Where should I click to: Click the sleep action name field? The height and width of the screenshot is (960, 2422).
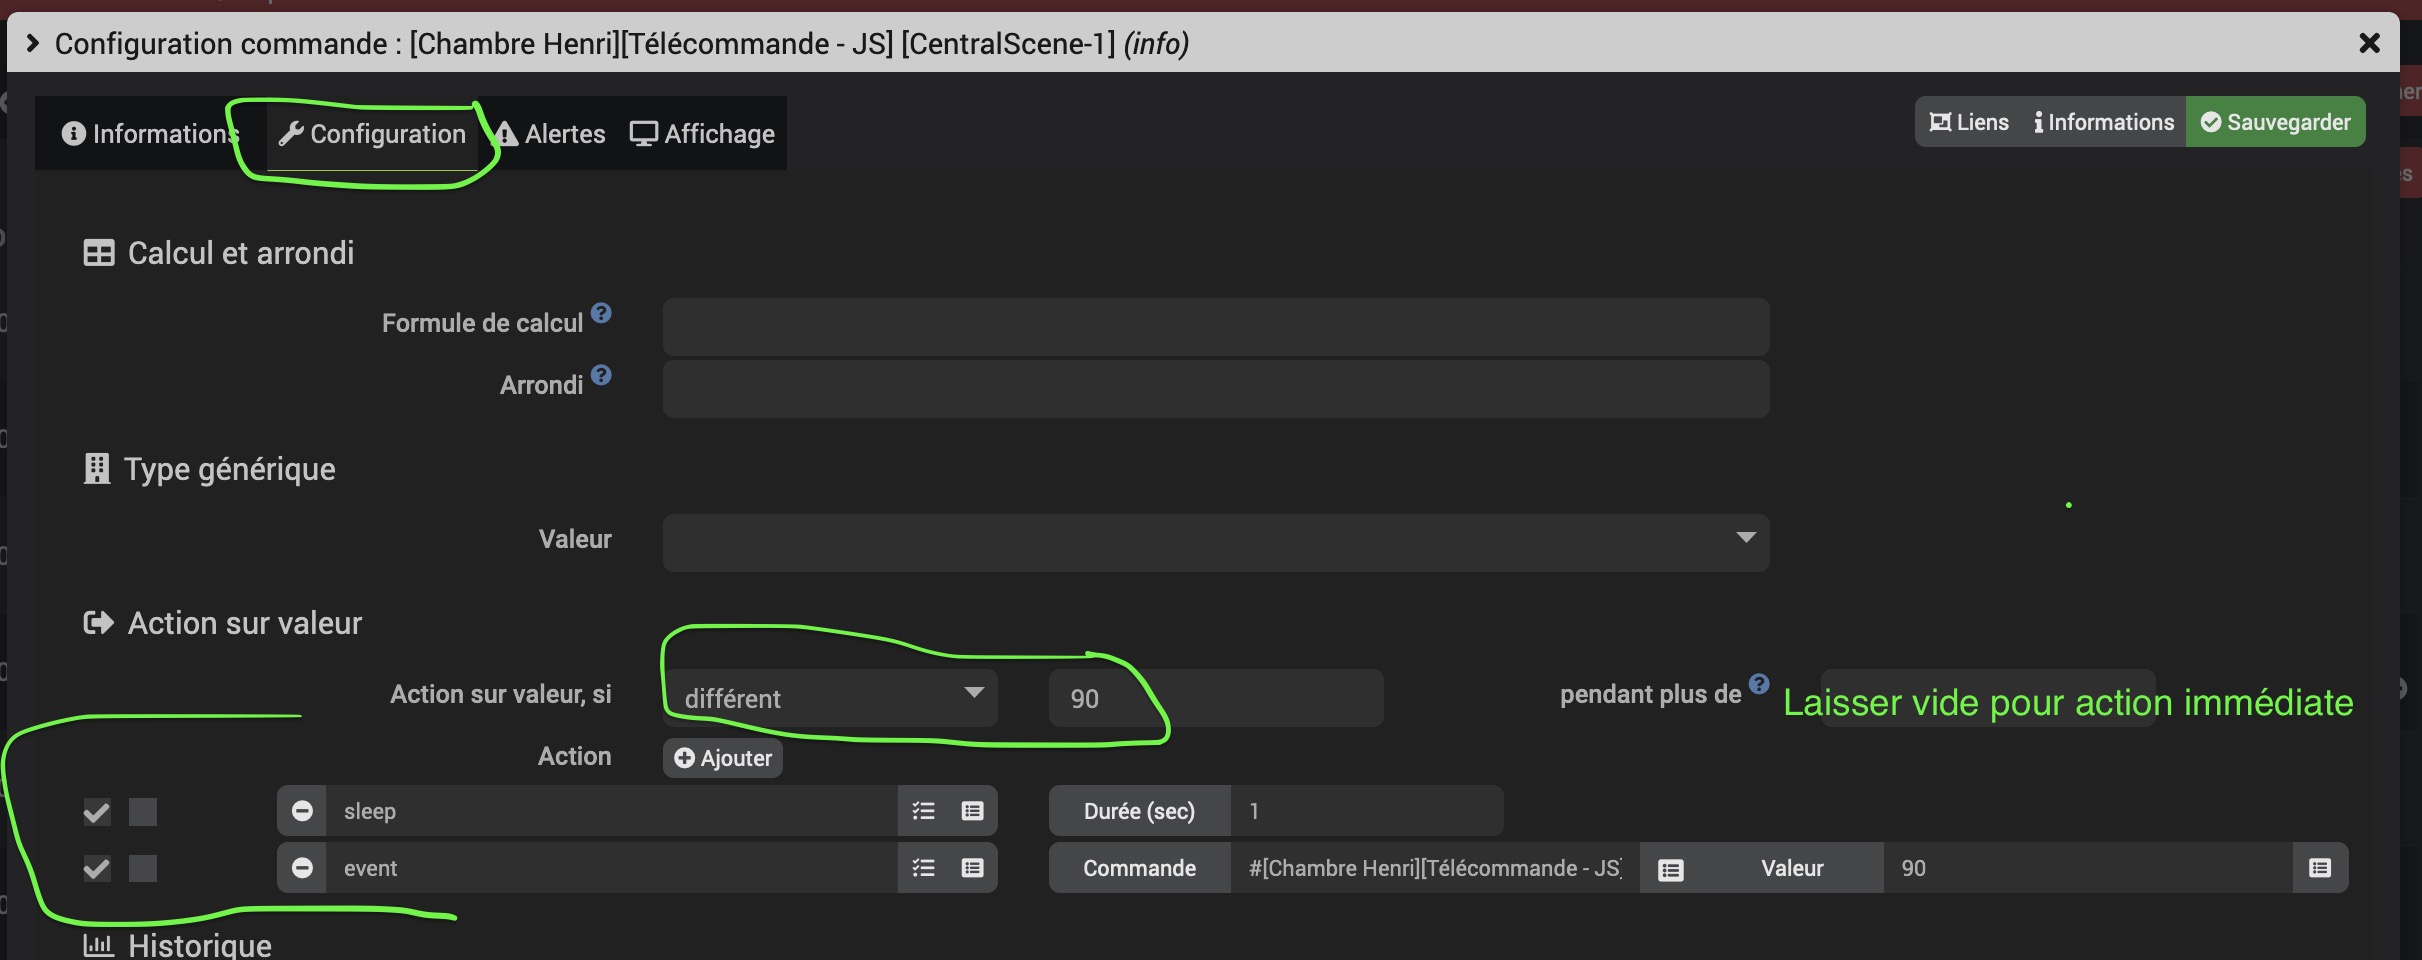click(x=612, y=811)
